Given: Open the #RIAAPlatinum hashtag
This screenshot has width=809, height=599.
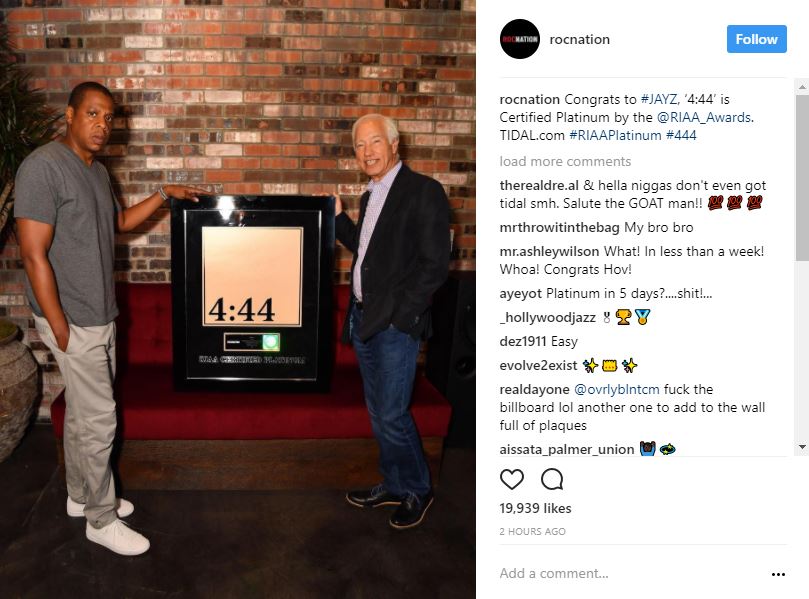Looking at the screenshot, I should [615, 135].
